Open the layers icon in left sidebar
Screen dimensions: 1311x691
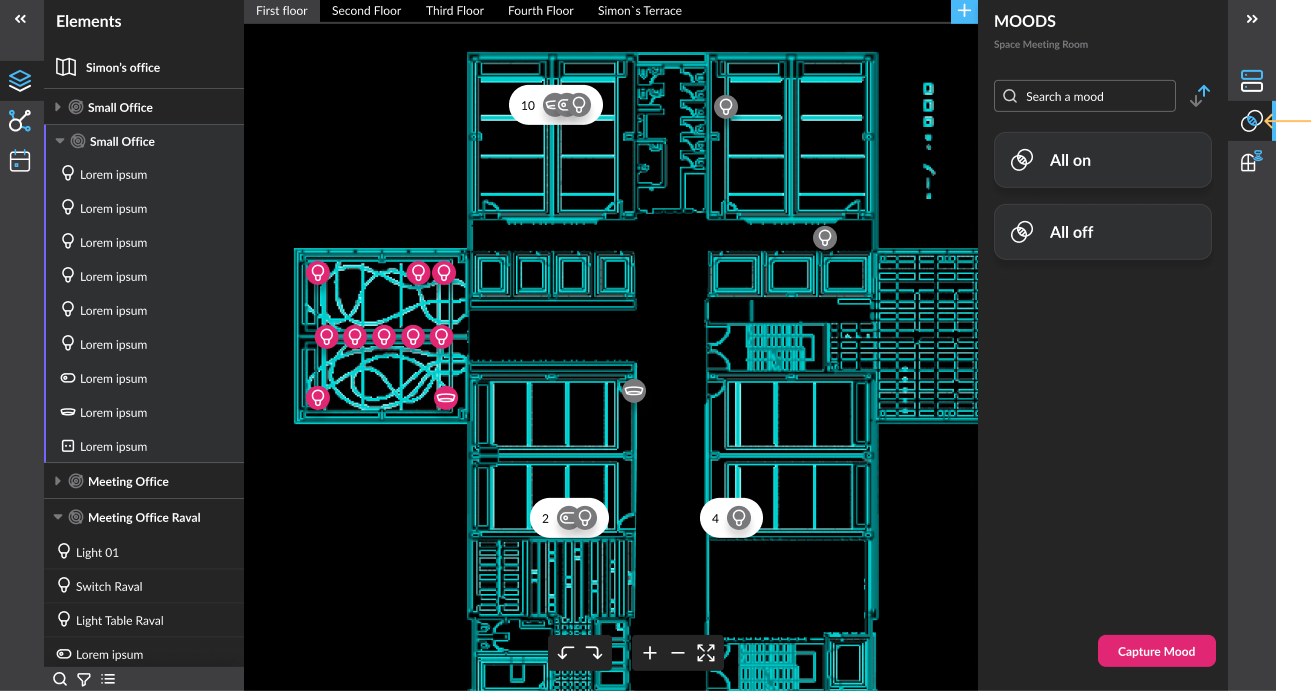pyautogui.click(x=20, y=81)
